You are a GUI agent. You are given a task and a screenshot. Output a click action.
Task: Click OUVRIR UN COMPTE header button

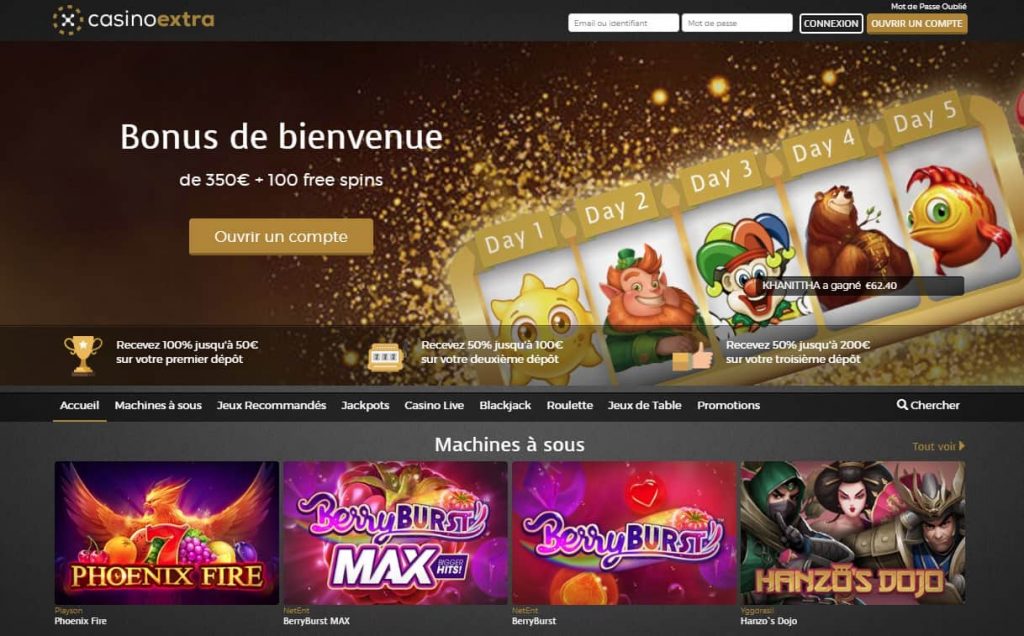tap(917, 24)
